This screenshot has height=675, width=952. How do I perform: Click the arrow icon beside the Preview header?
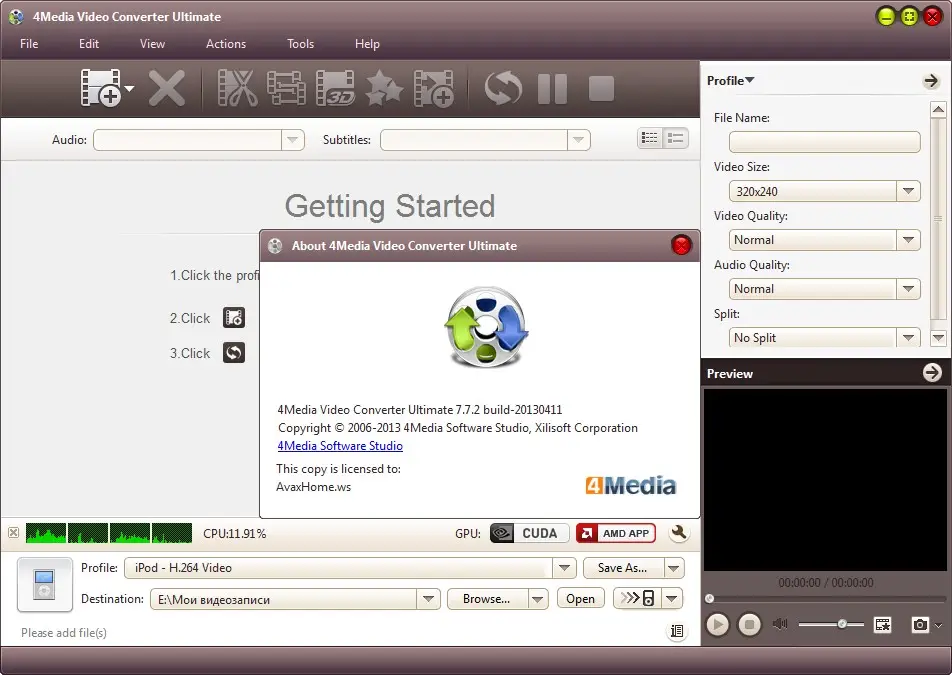point(932,373)
